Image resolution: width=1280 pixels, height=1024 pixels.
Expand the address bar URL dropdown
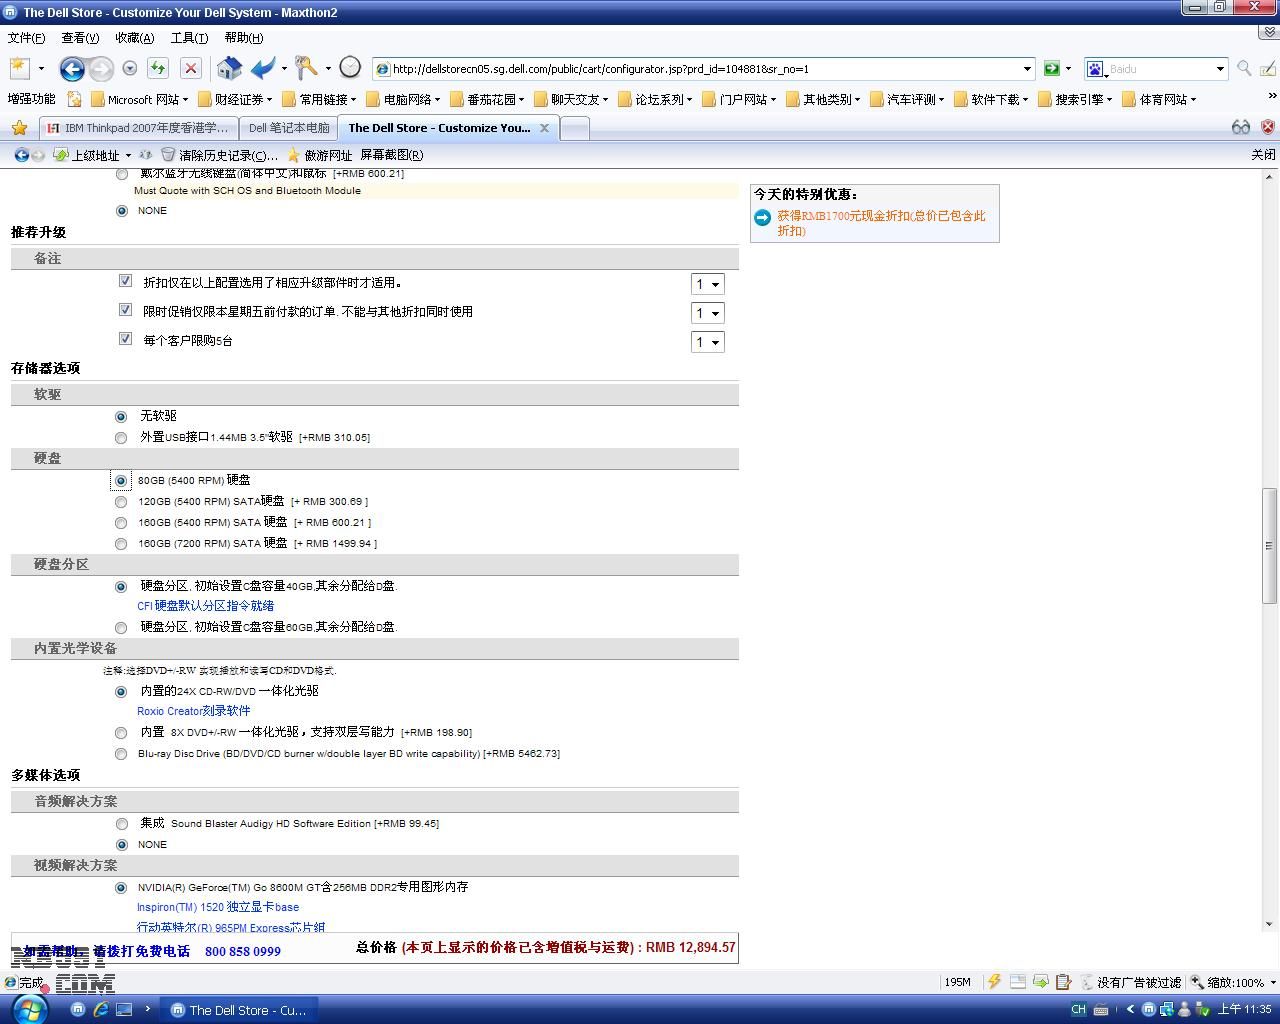[x=1027, y=69]
